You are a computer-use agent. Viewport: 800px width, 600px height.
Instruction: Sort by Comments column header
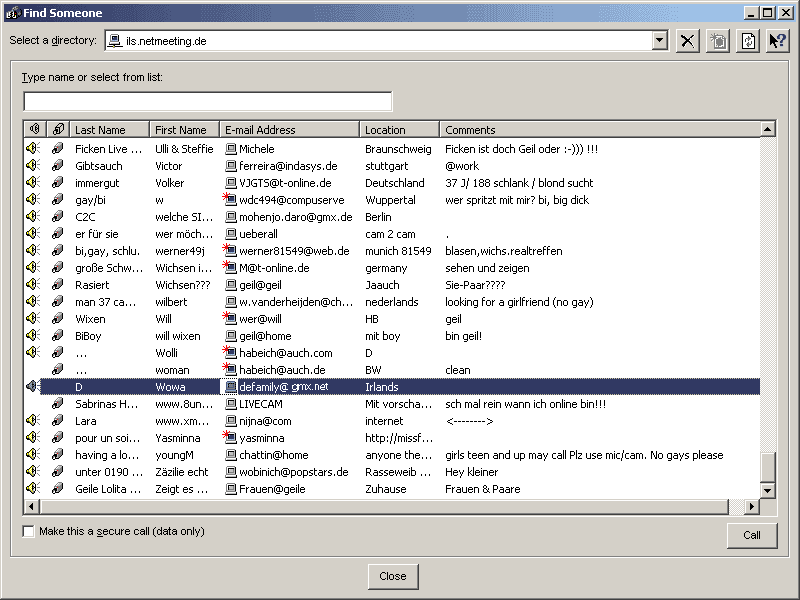point(599,130)
